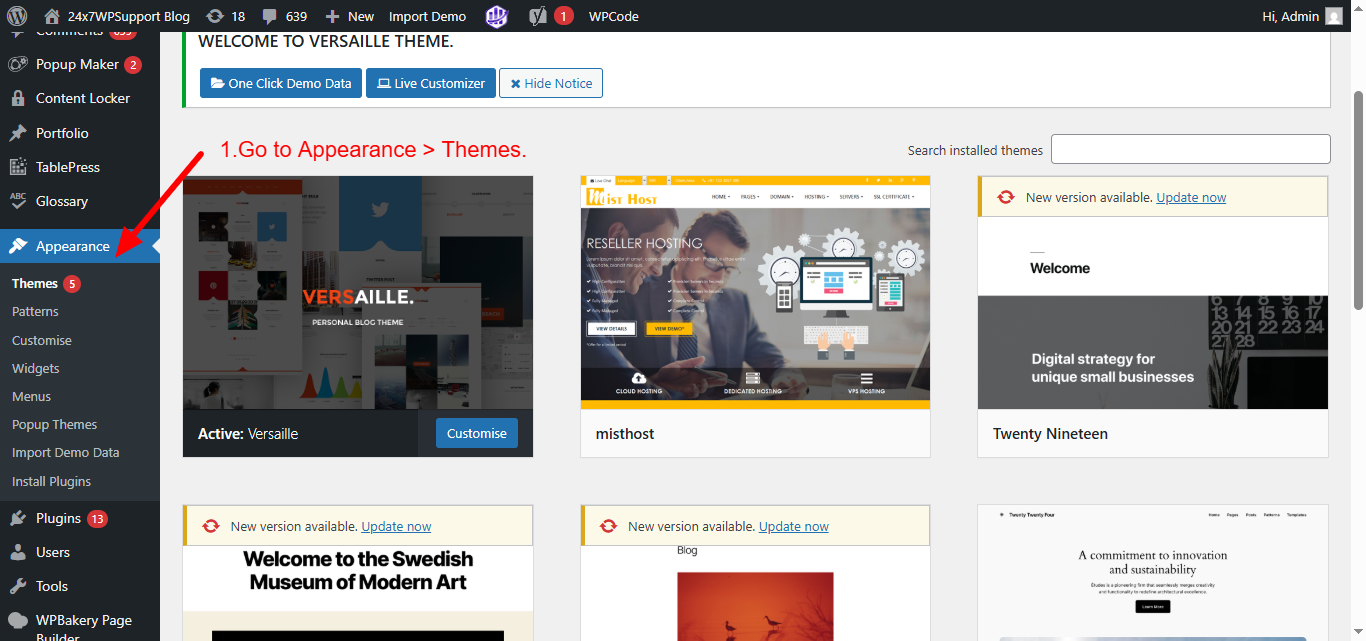Click the Admin avatar image
The height and width of the screenshot is (641, 1366).
click(x=1334, y=16)
